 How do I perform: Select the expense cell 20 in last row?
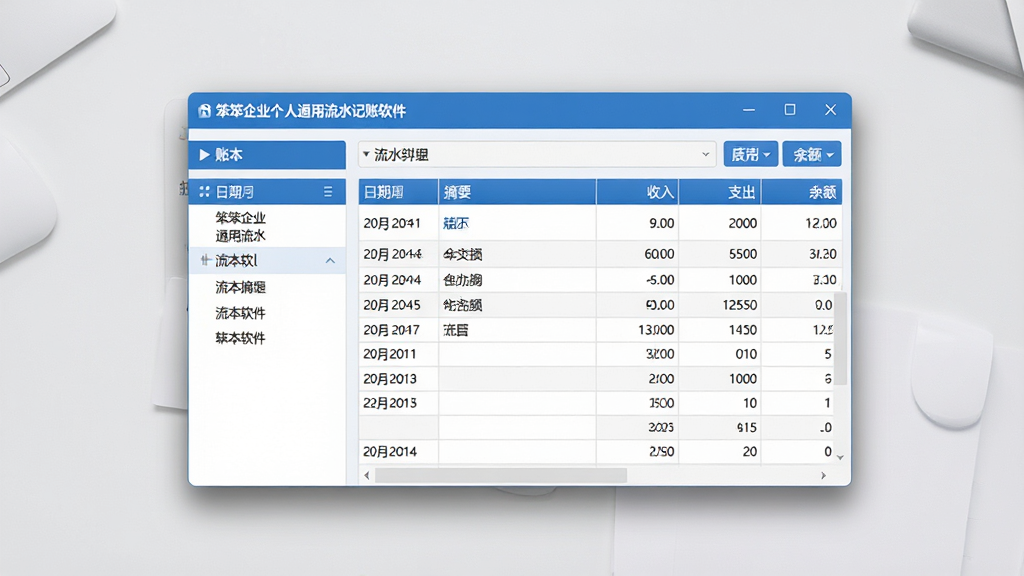click(720, 451)
